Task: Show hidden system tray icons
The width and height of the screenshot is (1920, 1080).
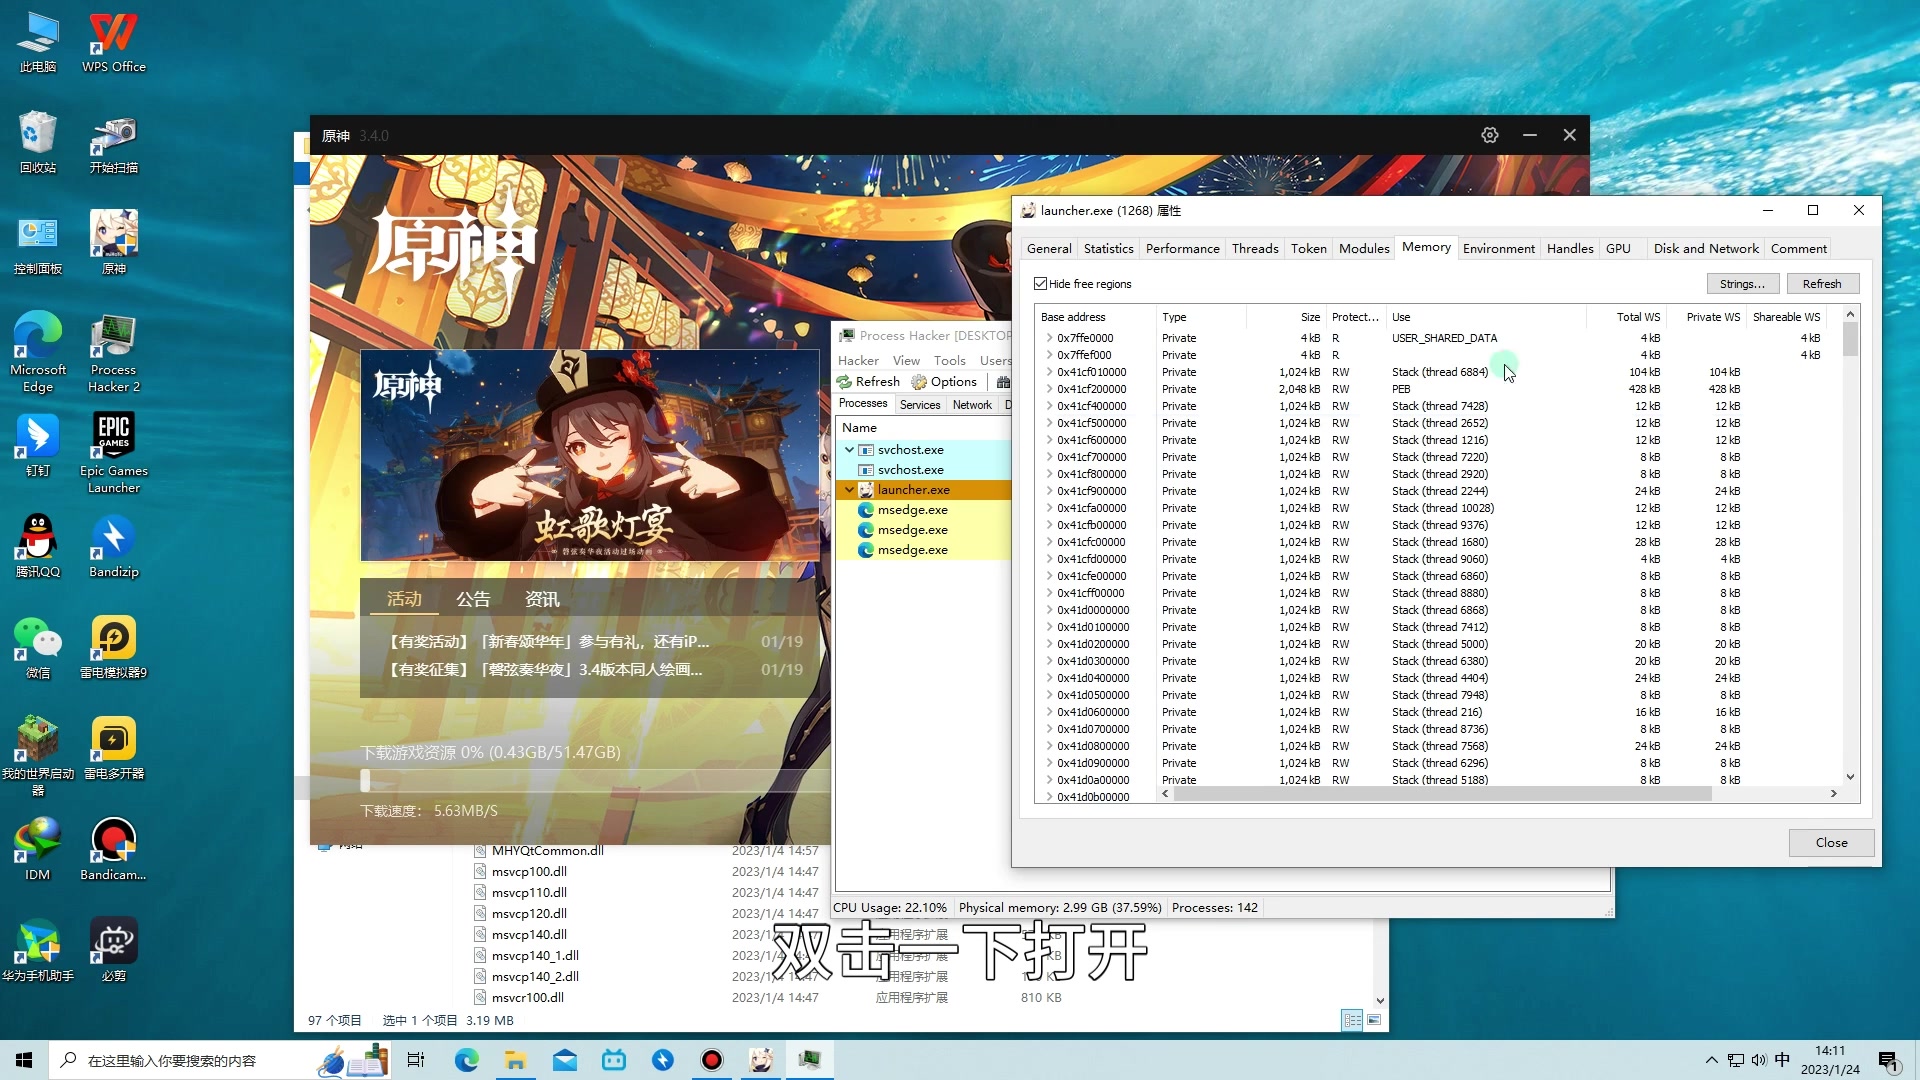Action: (1711, 1060)
